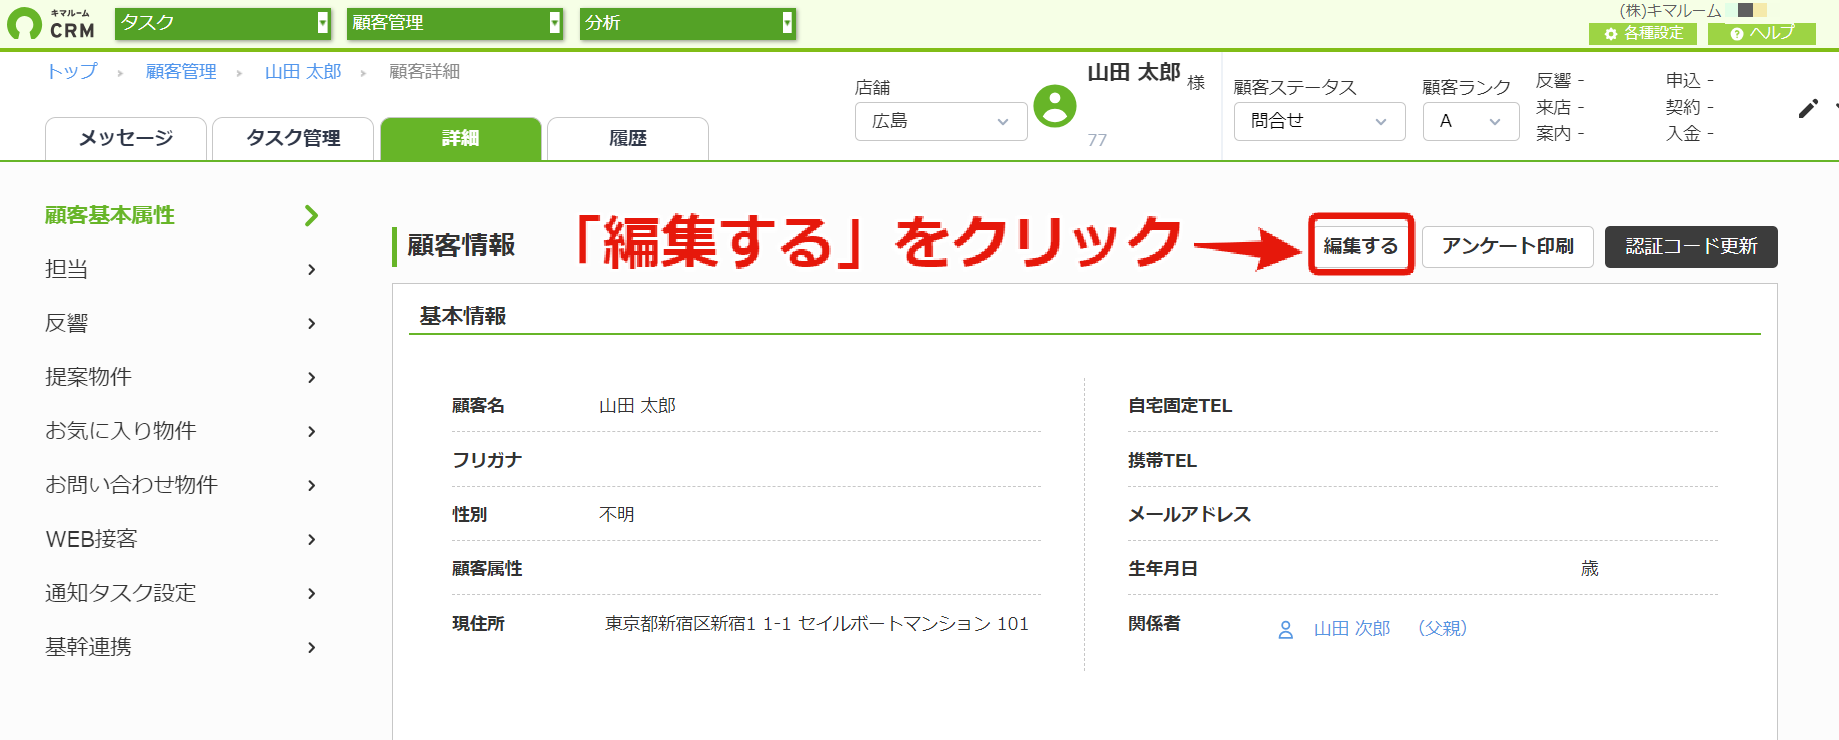Click the person icon beside 山田 次郎
Screen dimensions: 1839x740
click(x=1286, y=630)
